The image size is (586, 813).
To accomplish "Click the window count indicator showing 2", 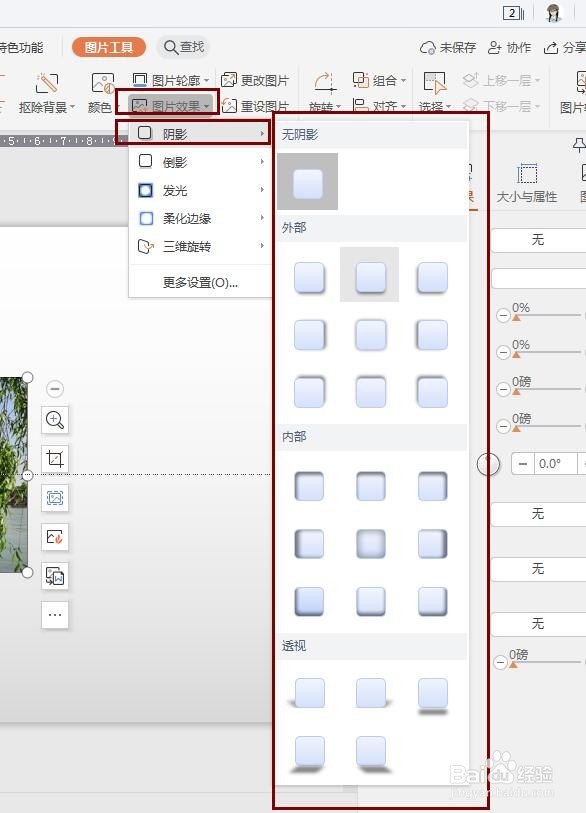I will click(x=513, y=13).
